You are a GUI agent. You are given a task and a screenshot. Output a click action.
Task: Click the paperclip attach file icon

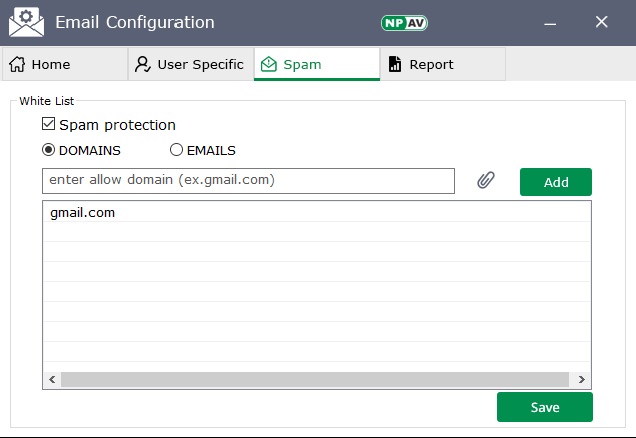click(x=486, y=181)
